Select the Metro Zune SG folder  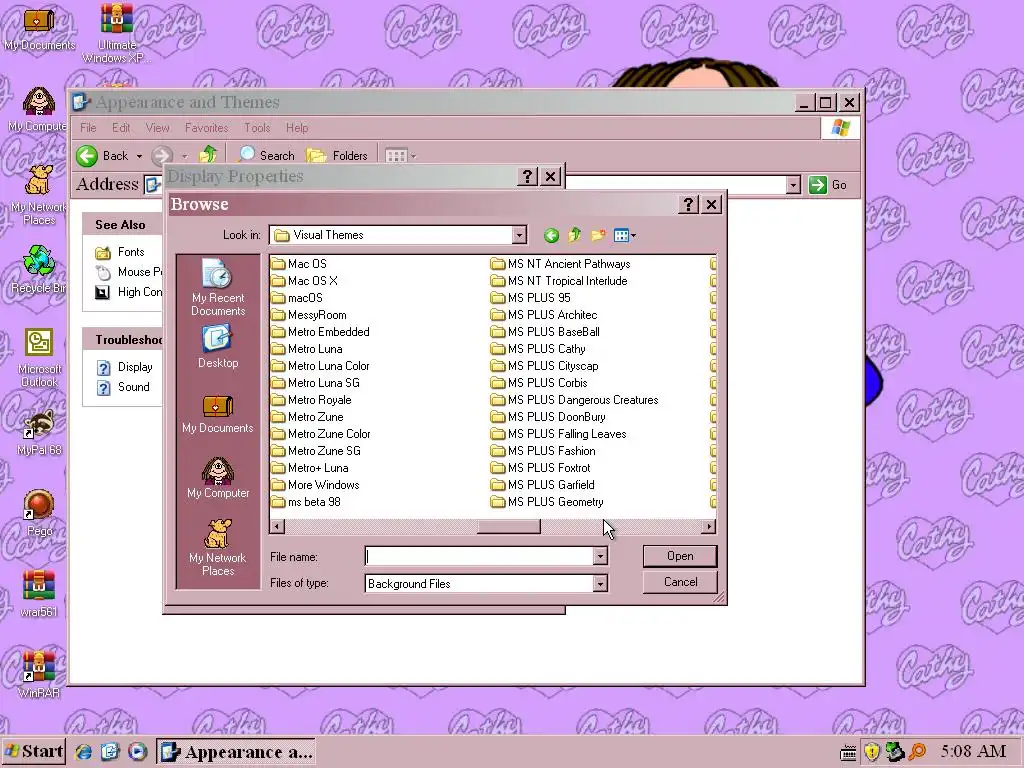(315, 451)
